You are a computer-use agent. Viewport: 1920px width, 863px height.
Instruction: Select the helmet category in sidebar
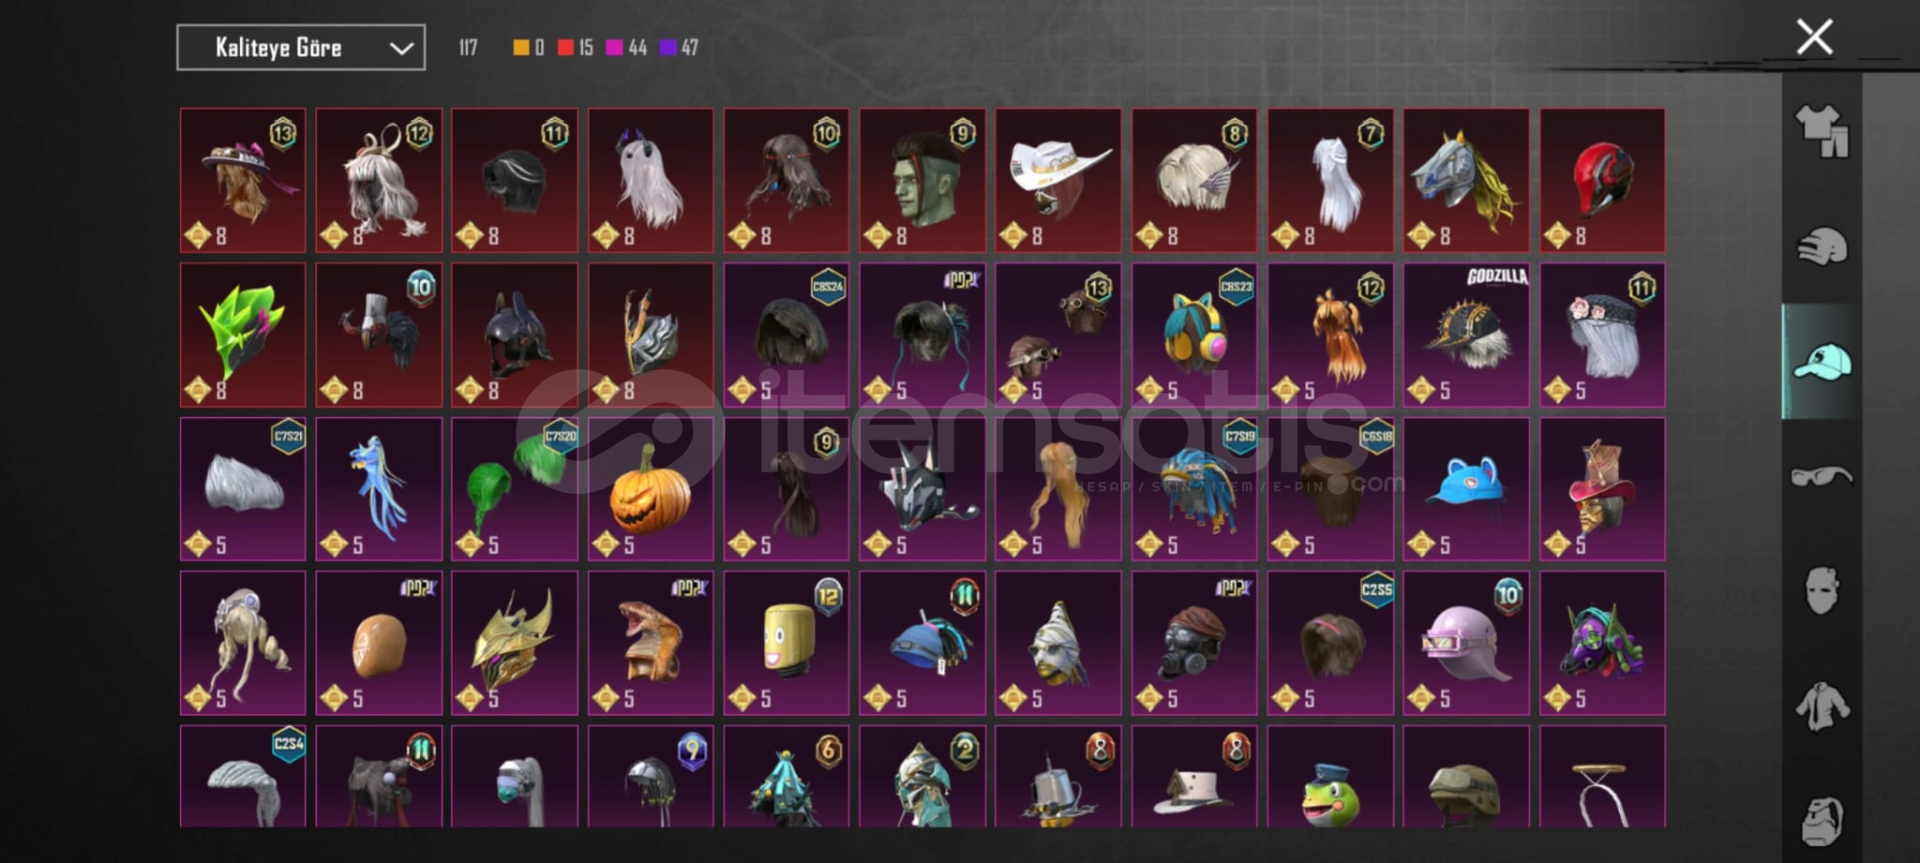click(1822, 246)
